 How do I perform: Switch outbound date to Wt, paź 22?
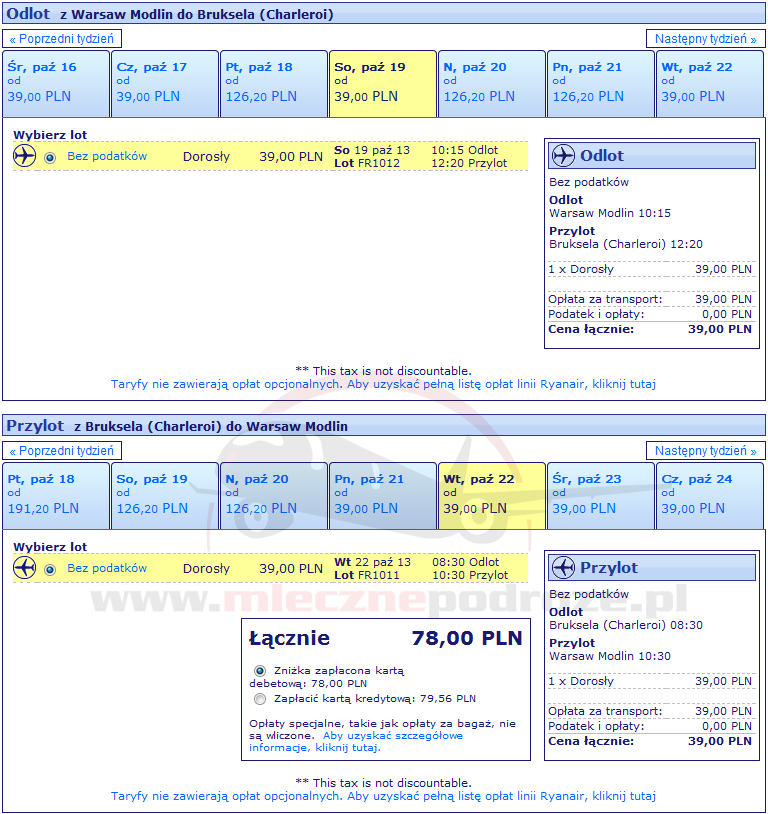click(710, 83)
